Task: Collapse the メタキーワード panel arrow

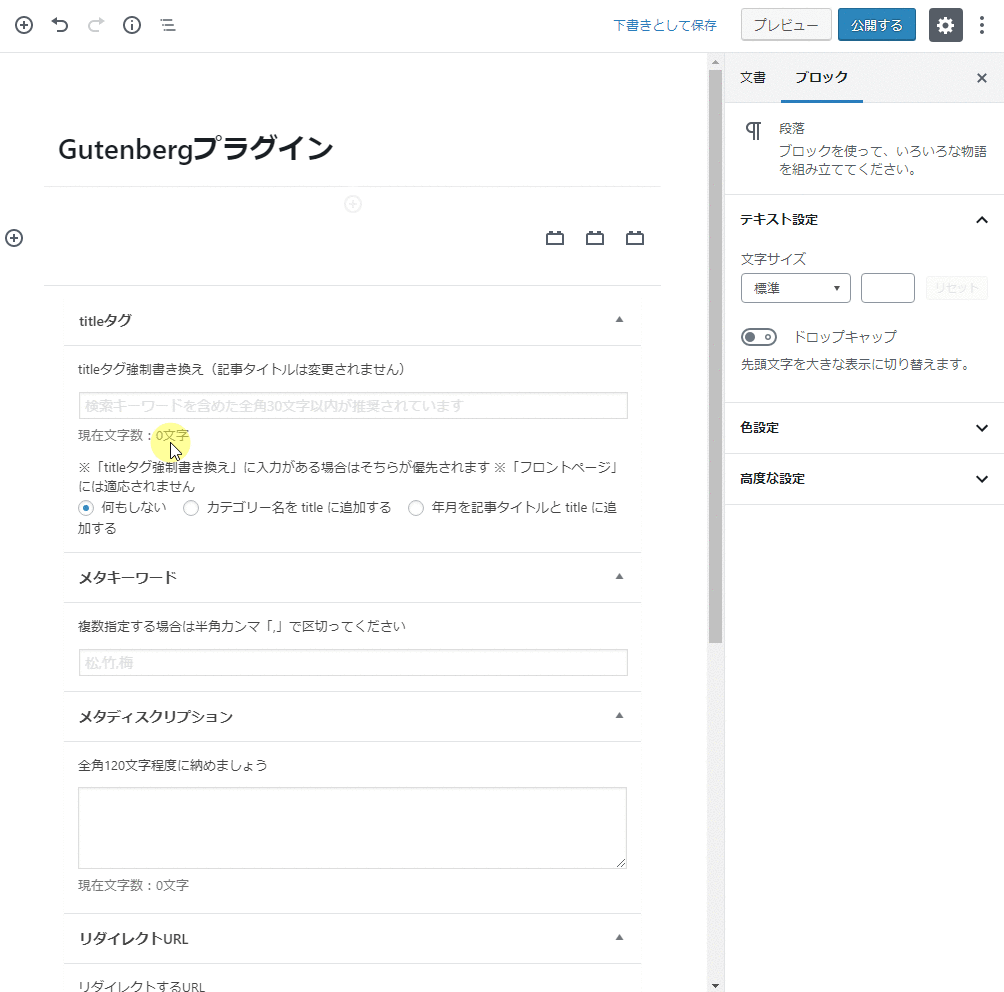Action: pyautogui.click(x=619, y=576)
